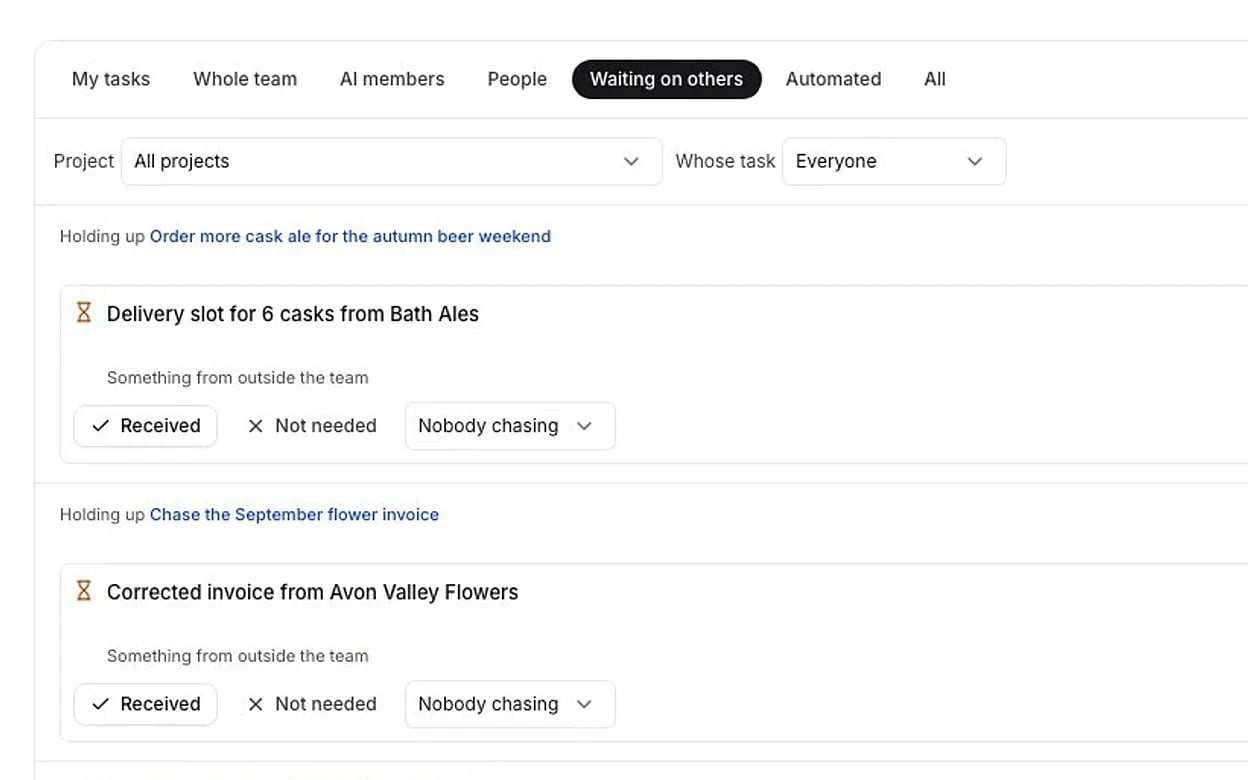This screenshot has width=1248, height=780.
Task: Select the Waiting on others tab
Action: pos(666,79)
